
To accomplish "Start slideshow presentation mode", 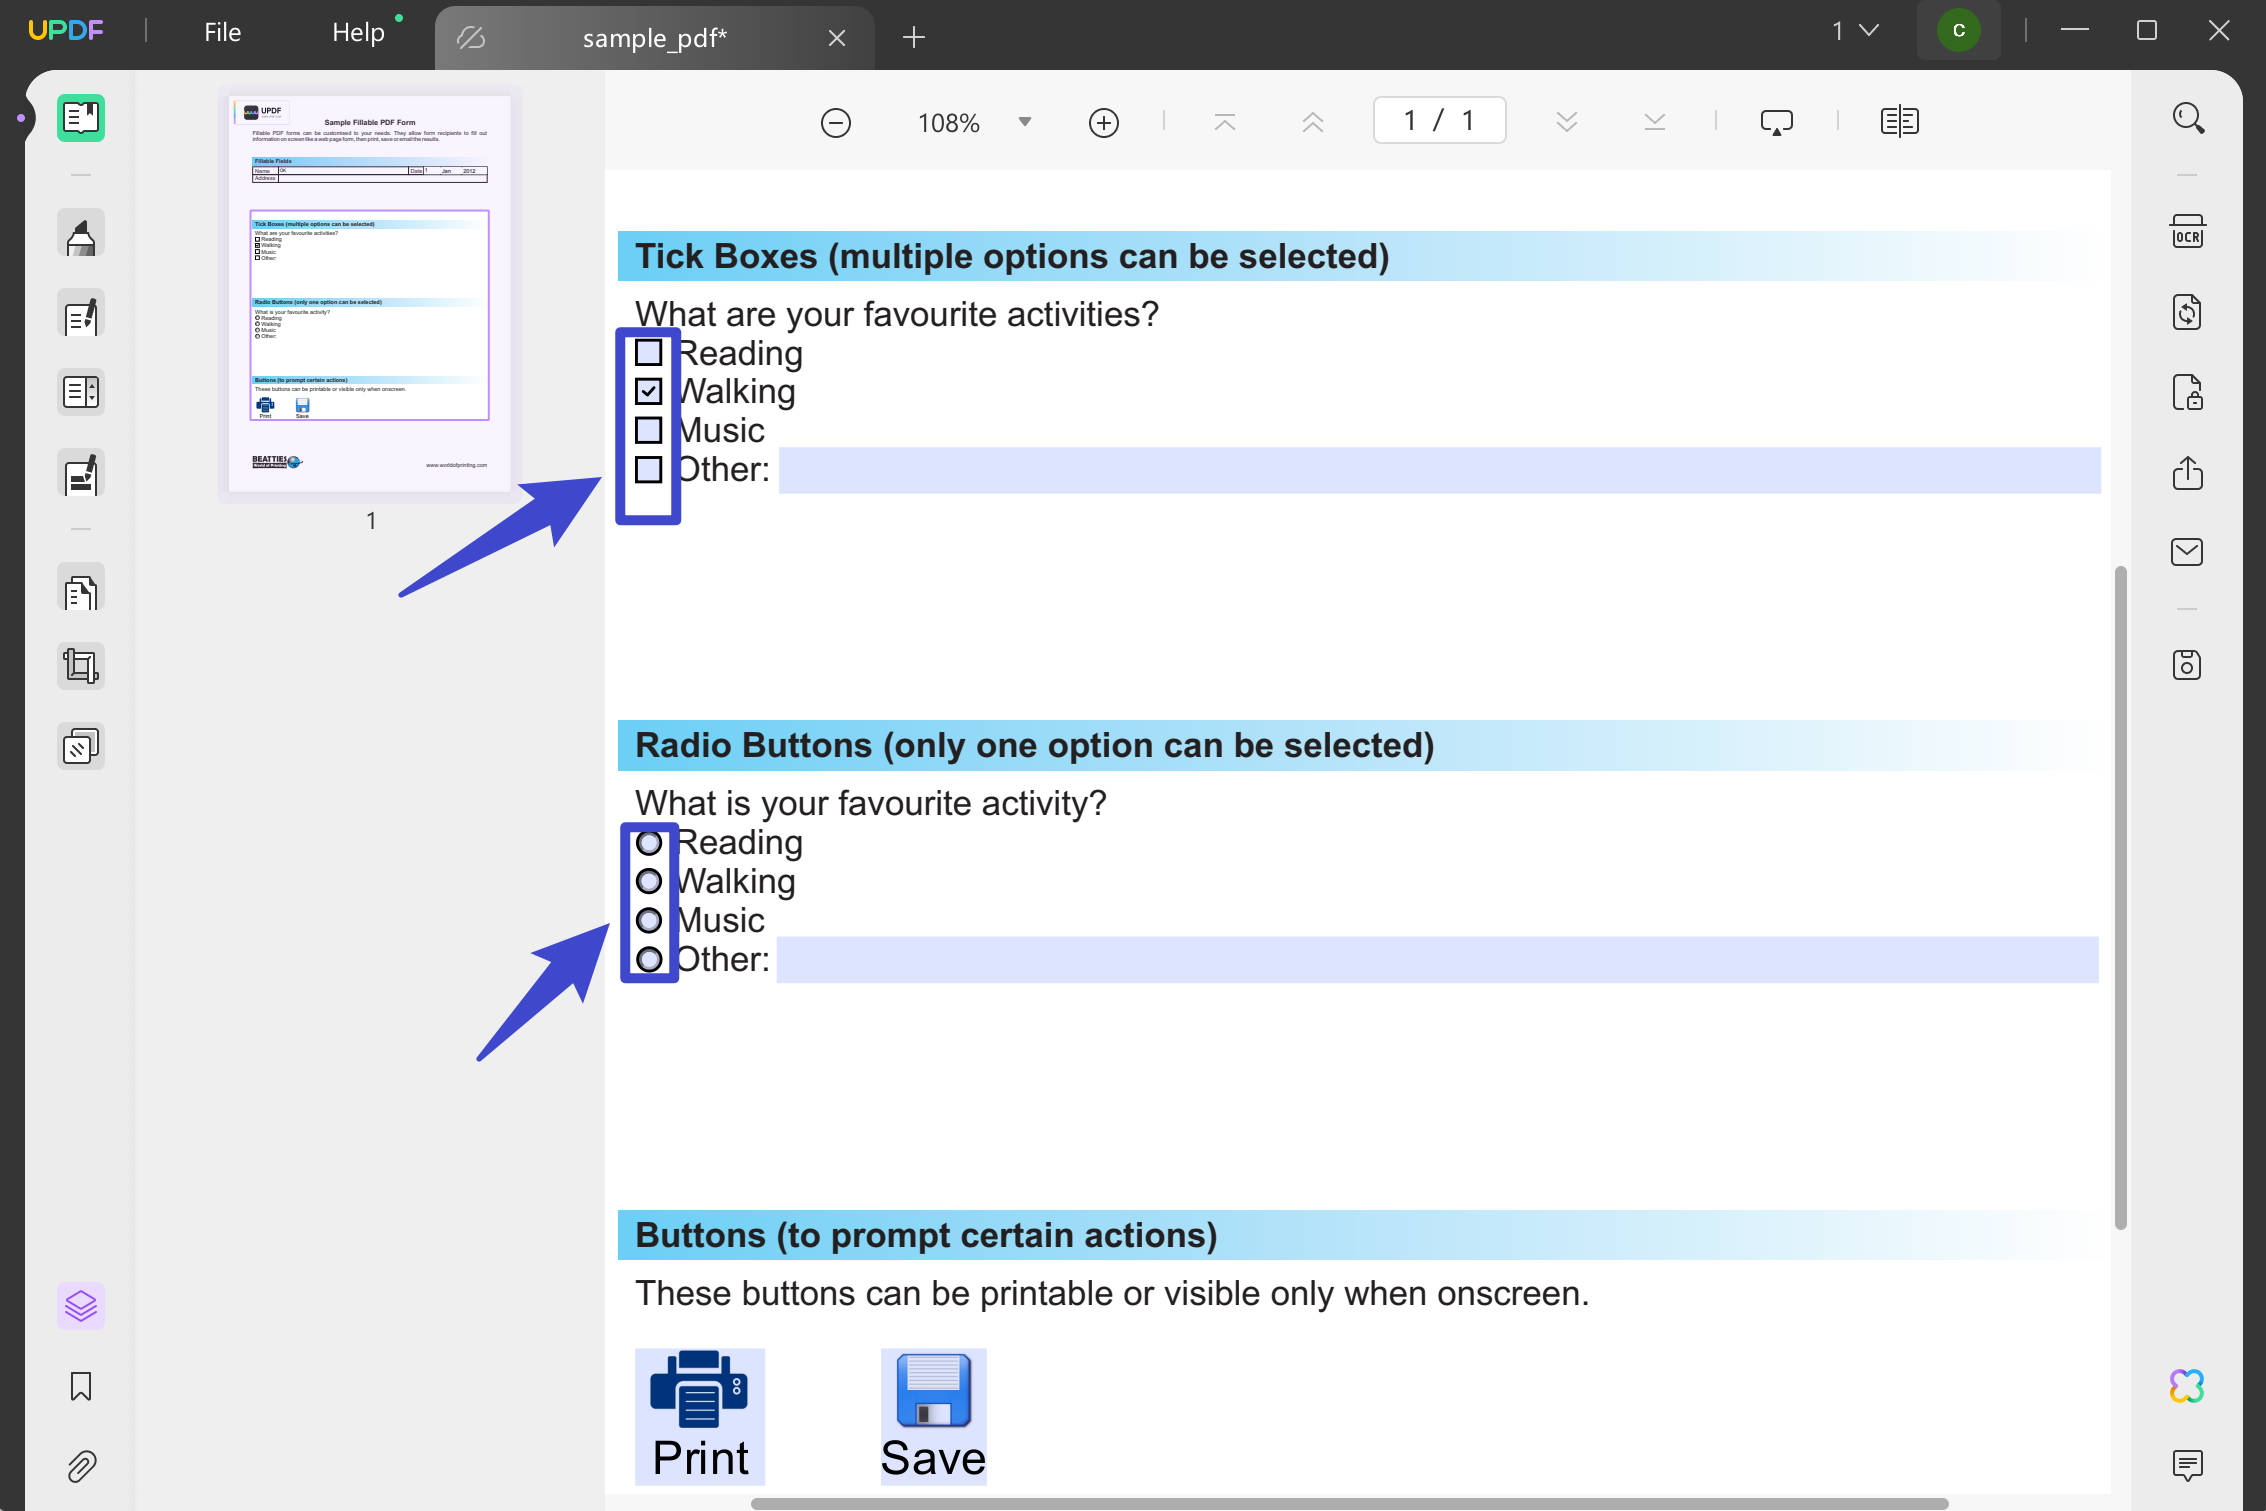I will click(x=1776, y=123).
